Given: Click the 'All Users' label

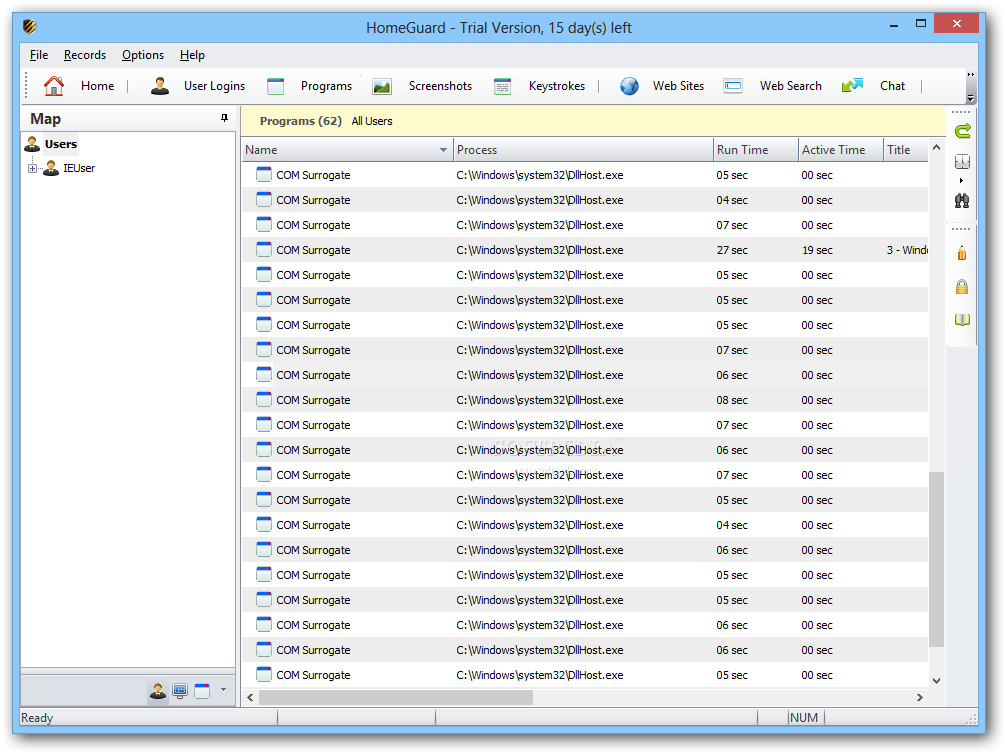Looking at the screenshot, I should [372, 121].
